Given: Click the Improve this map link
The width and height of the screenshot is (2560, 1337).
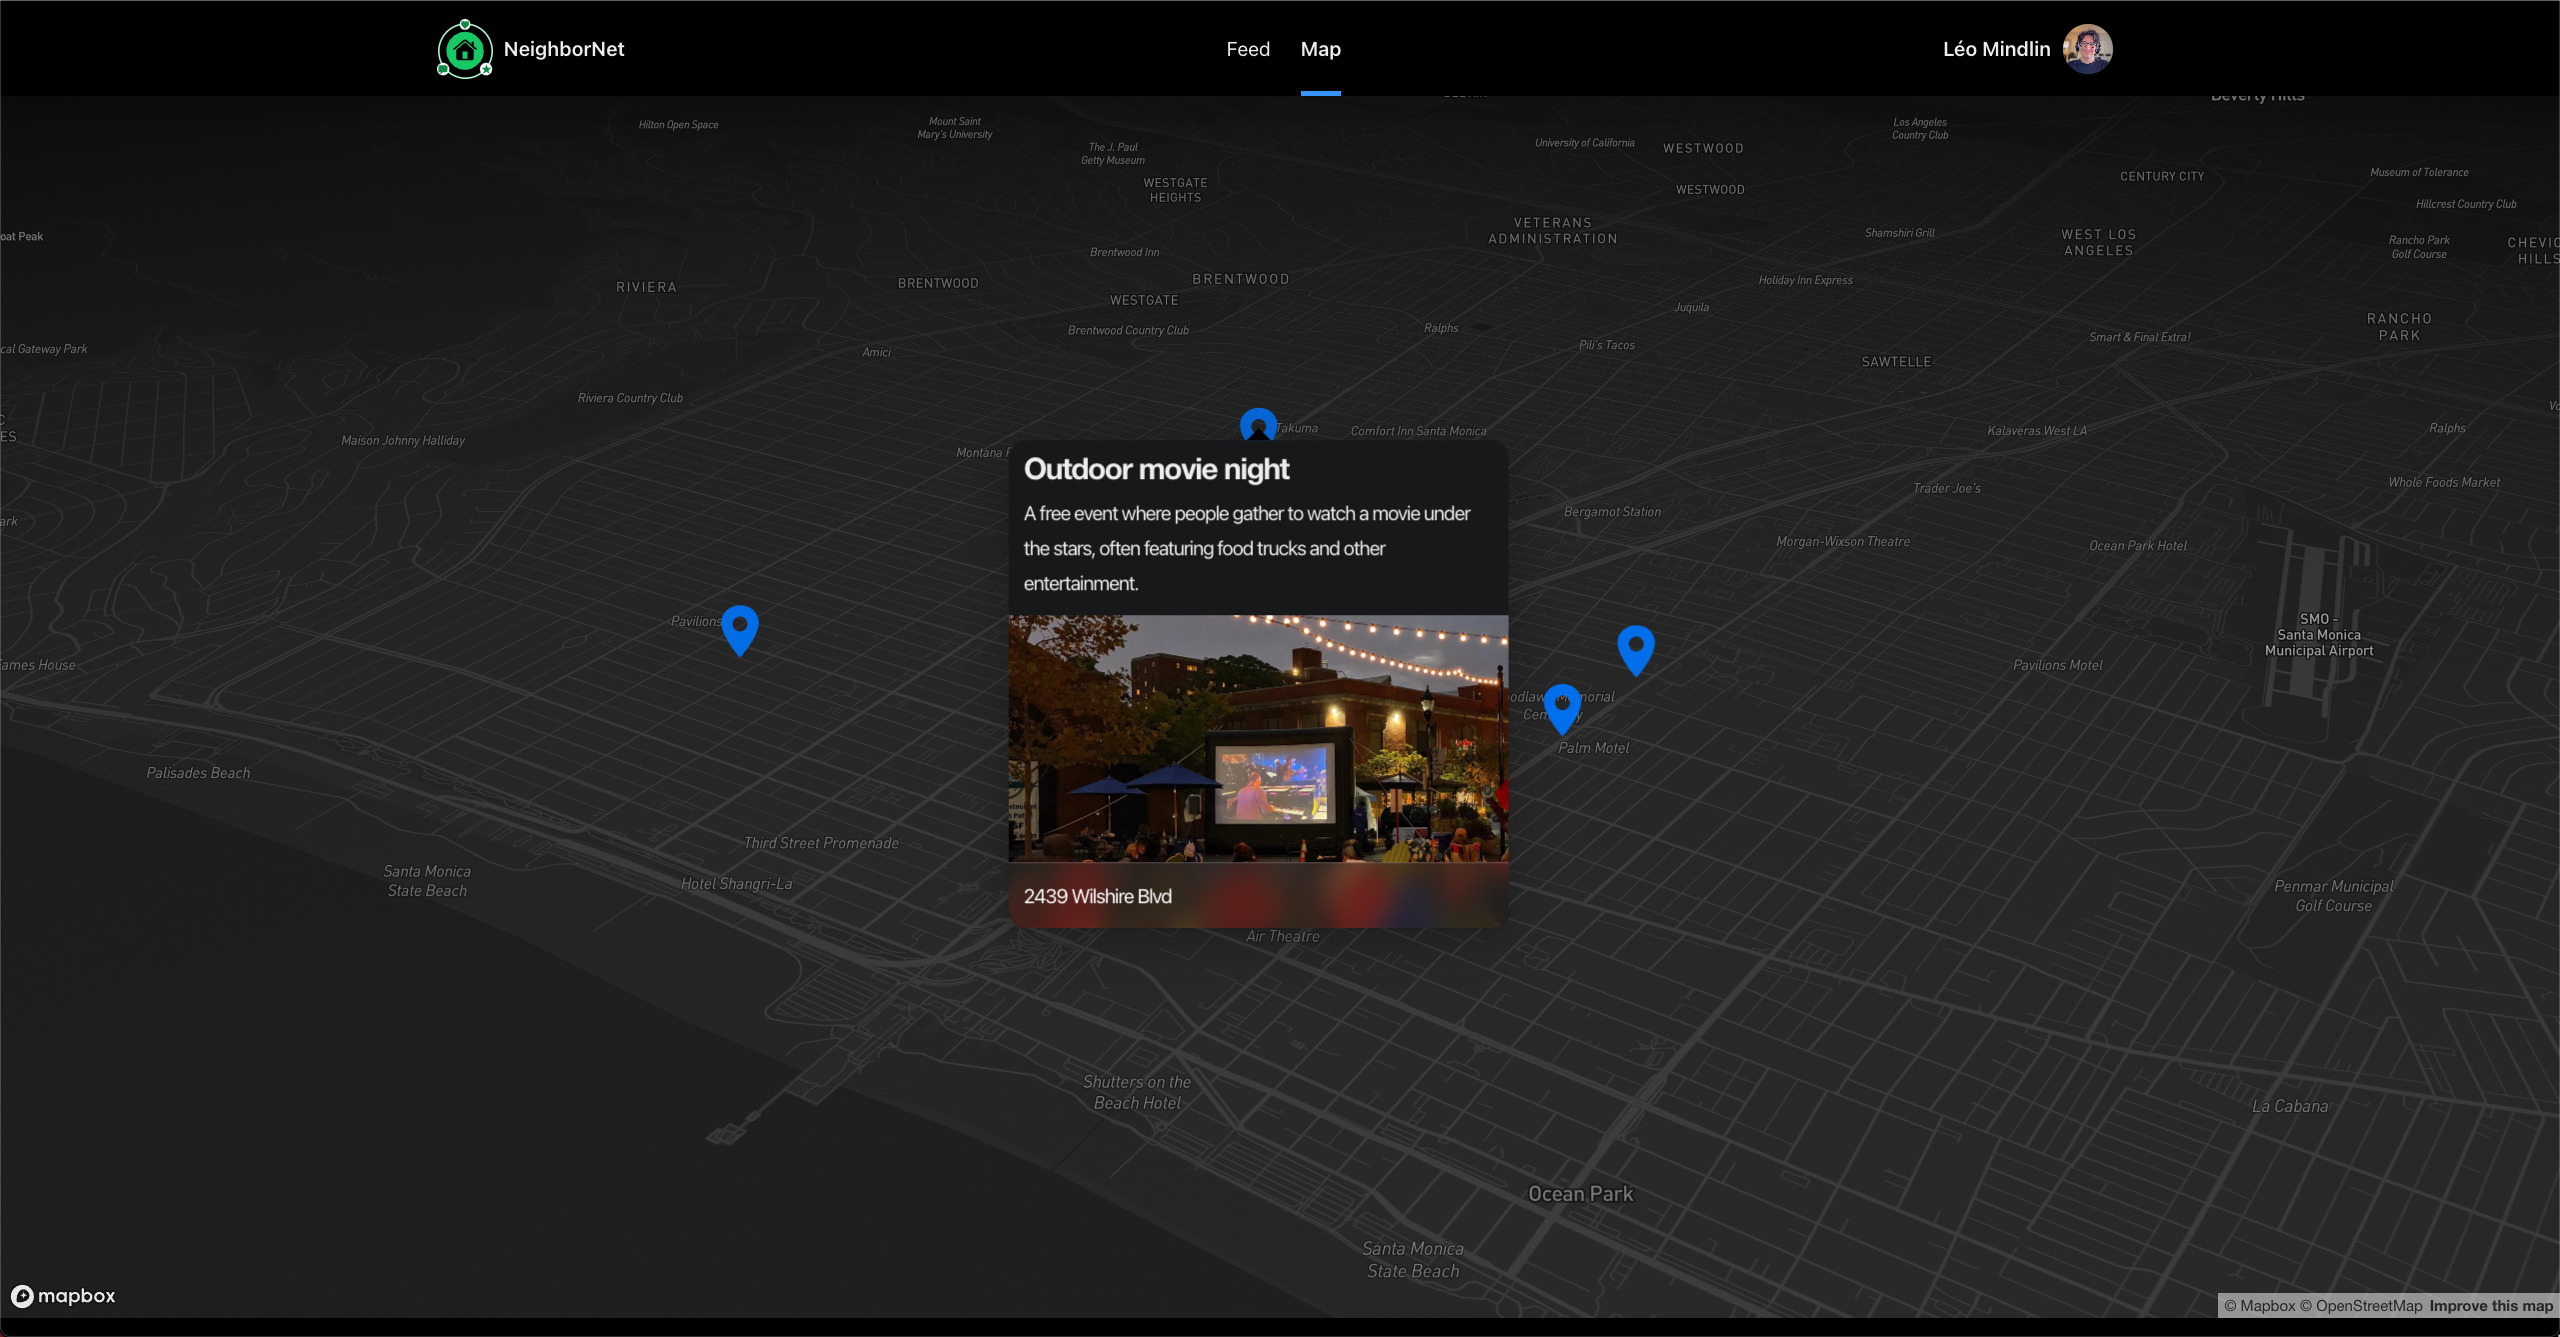Looking at the screenshot, I should [x=2491, y=1306].
